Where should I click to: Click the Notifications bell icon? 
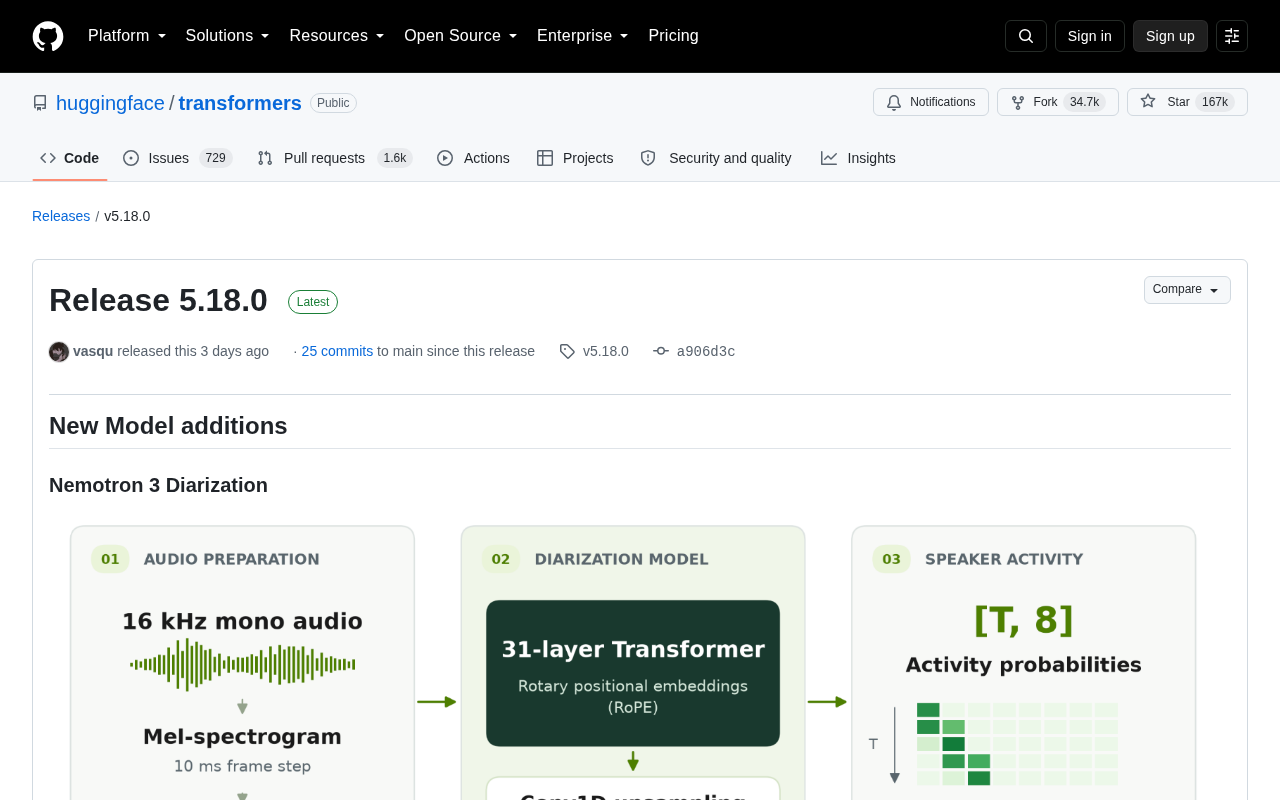(x=894, y=102)
